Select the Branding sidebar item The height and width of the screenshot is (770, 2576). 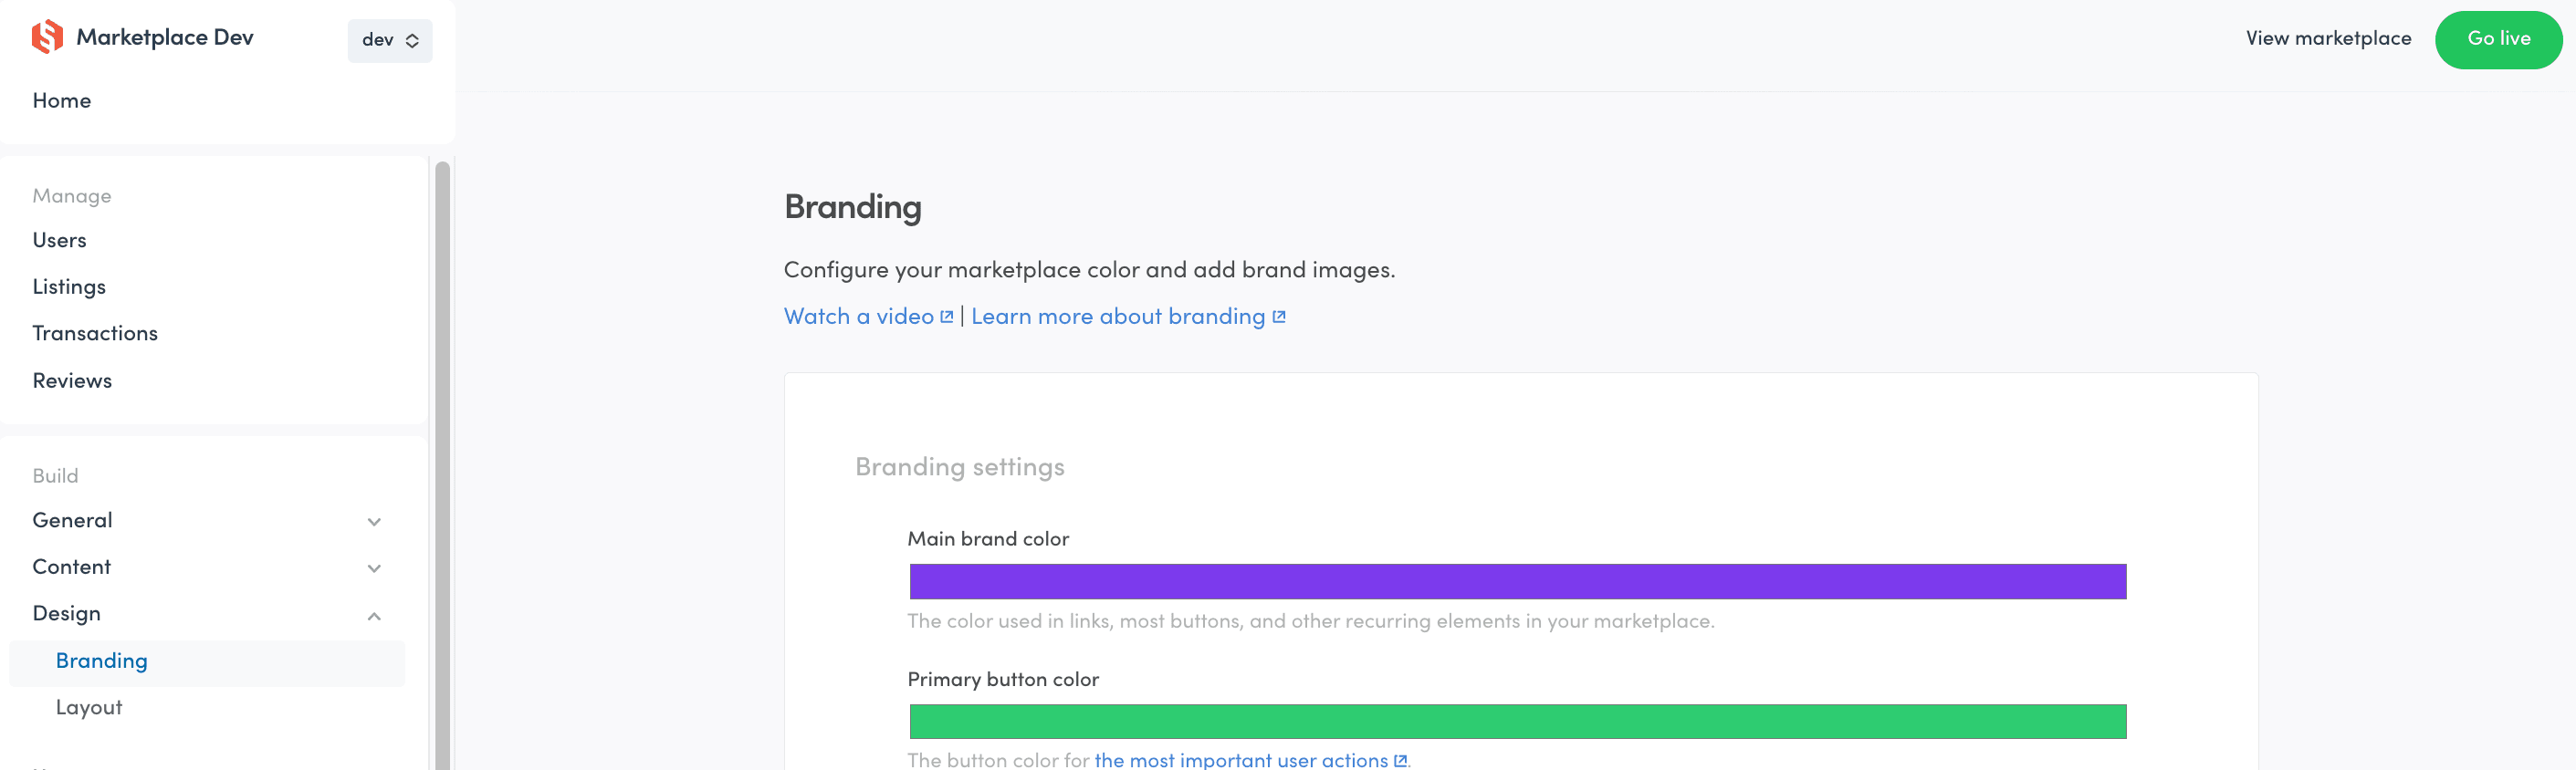pyautogui.click(x=102, y=661)
